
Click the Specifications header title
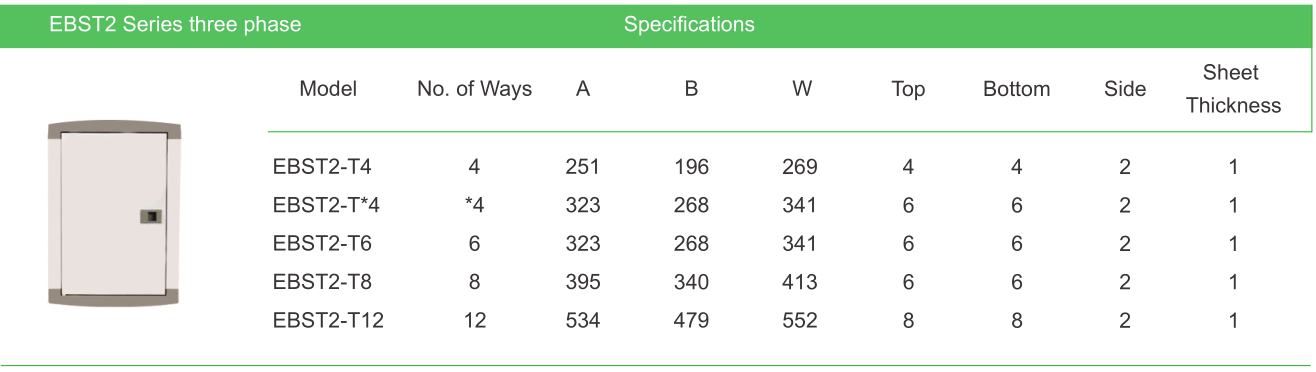click(x=689, y=24)
